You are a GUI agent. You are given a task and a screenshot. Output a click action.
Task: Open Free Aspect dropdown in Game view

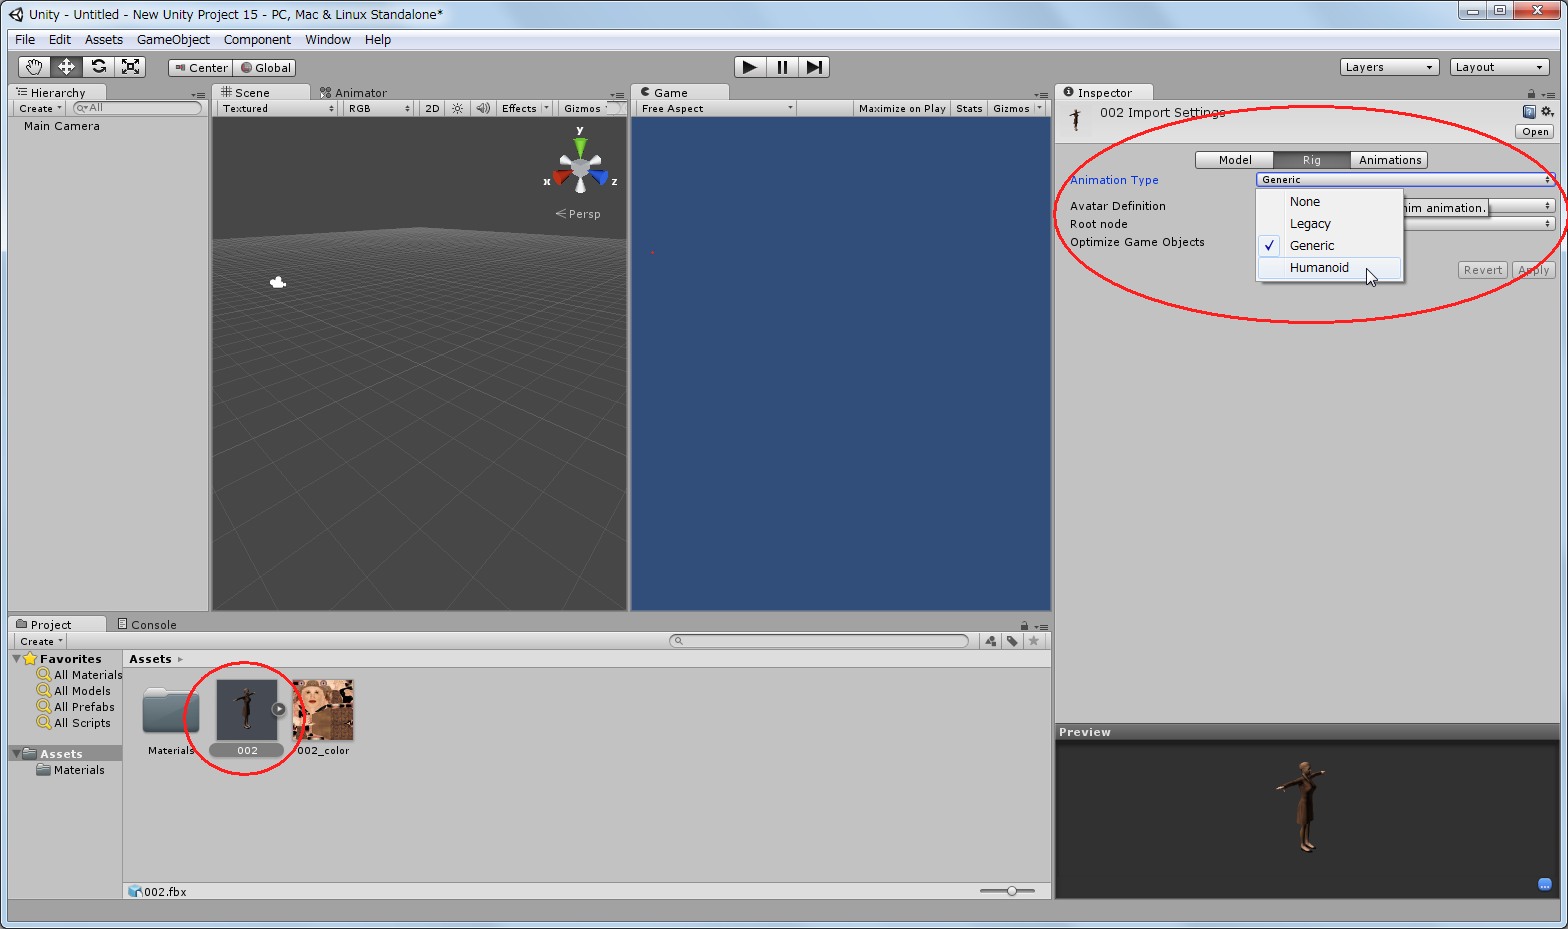[x=716, y=108]
